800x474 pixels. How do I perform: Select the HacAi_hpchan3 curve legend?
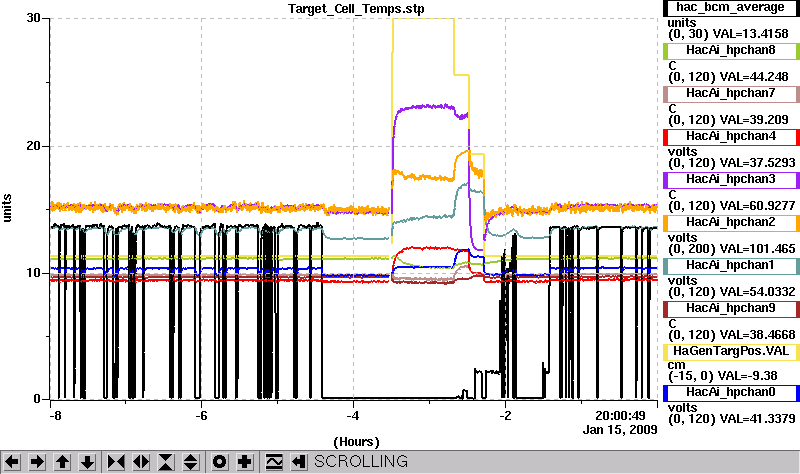point(731,180)
